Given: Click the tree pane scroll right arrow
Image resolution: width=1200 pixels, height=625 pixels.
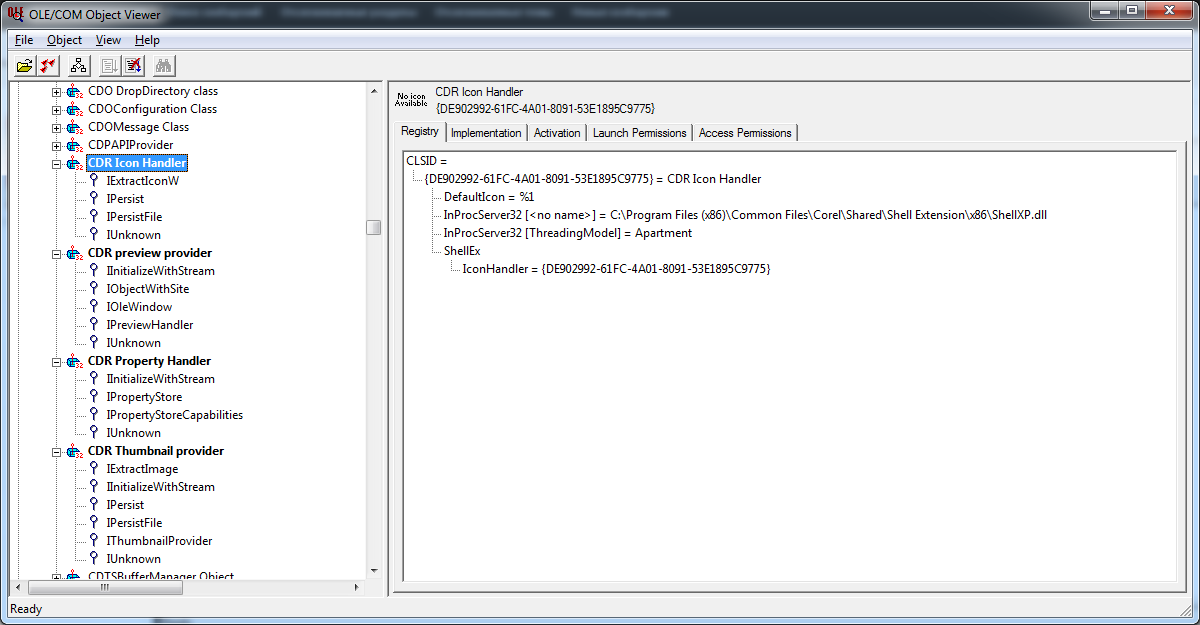Looking at the screenshot, I should [x=357, y=588].
